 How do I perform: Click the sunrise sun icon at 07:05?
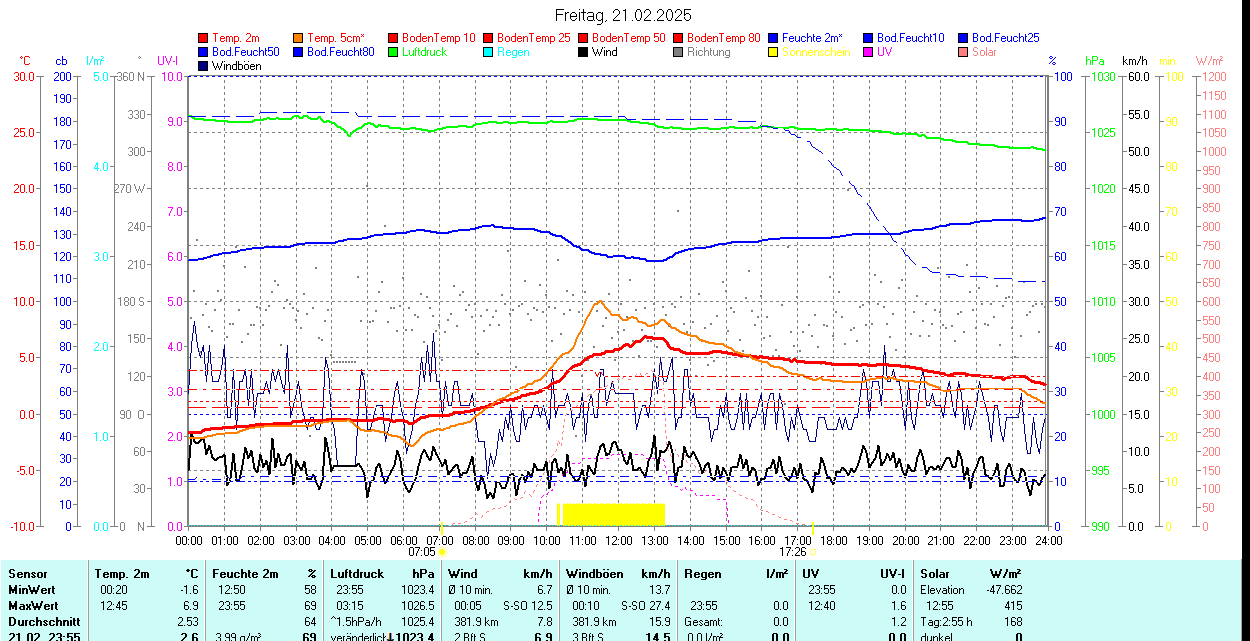443,551
